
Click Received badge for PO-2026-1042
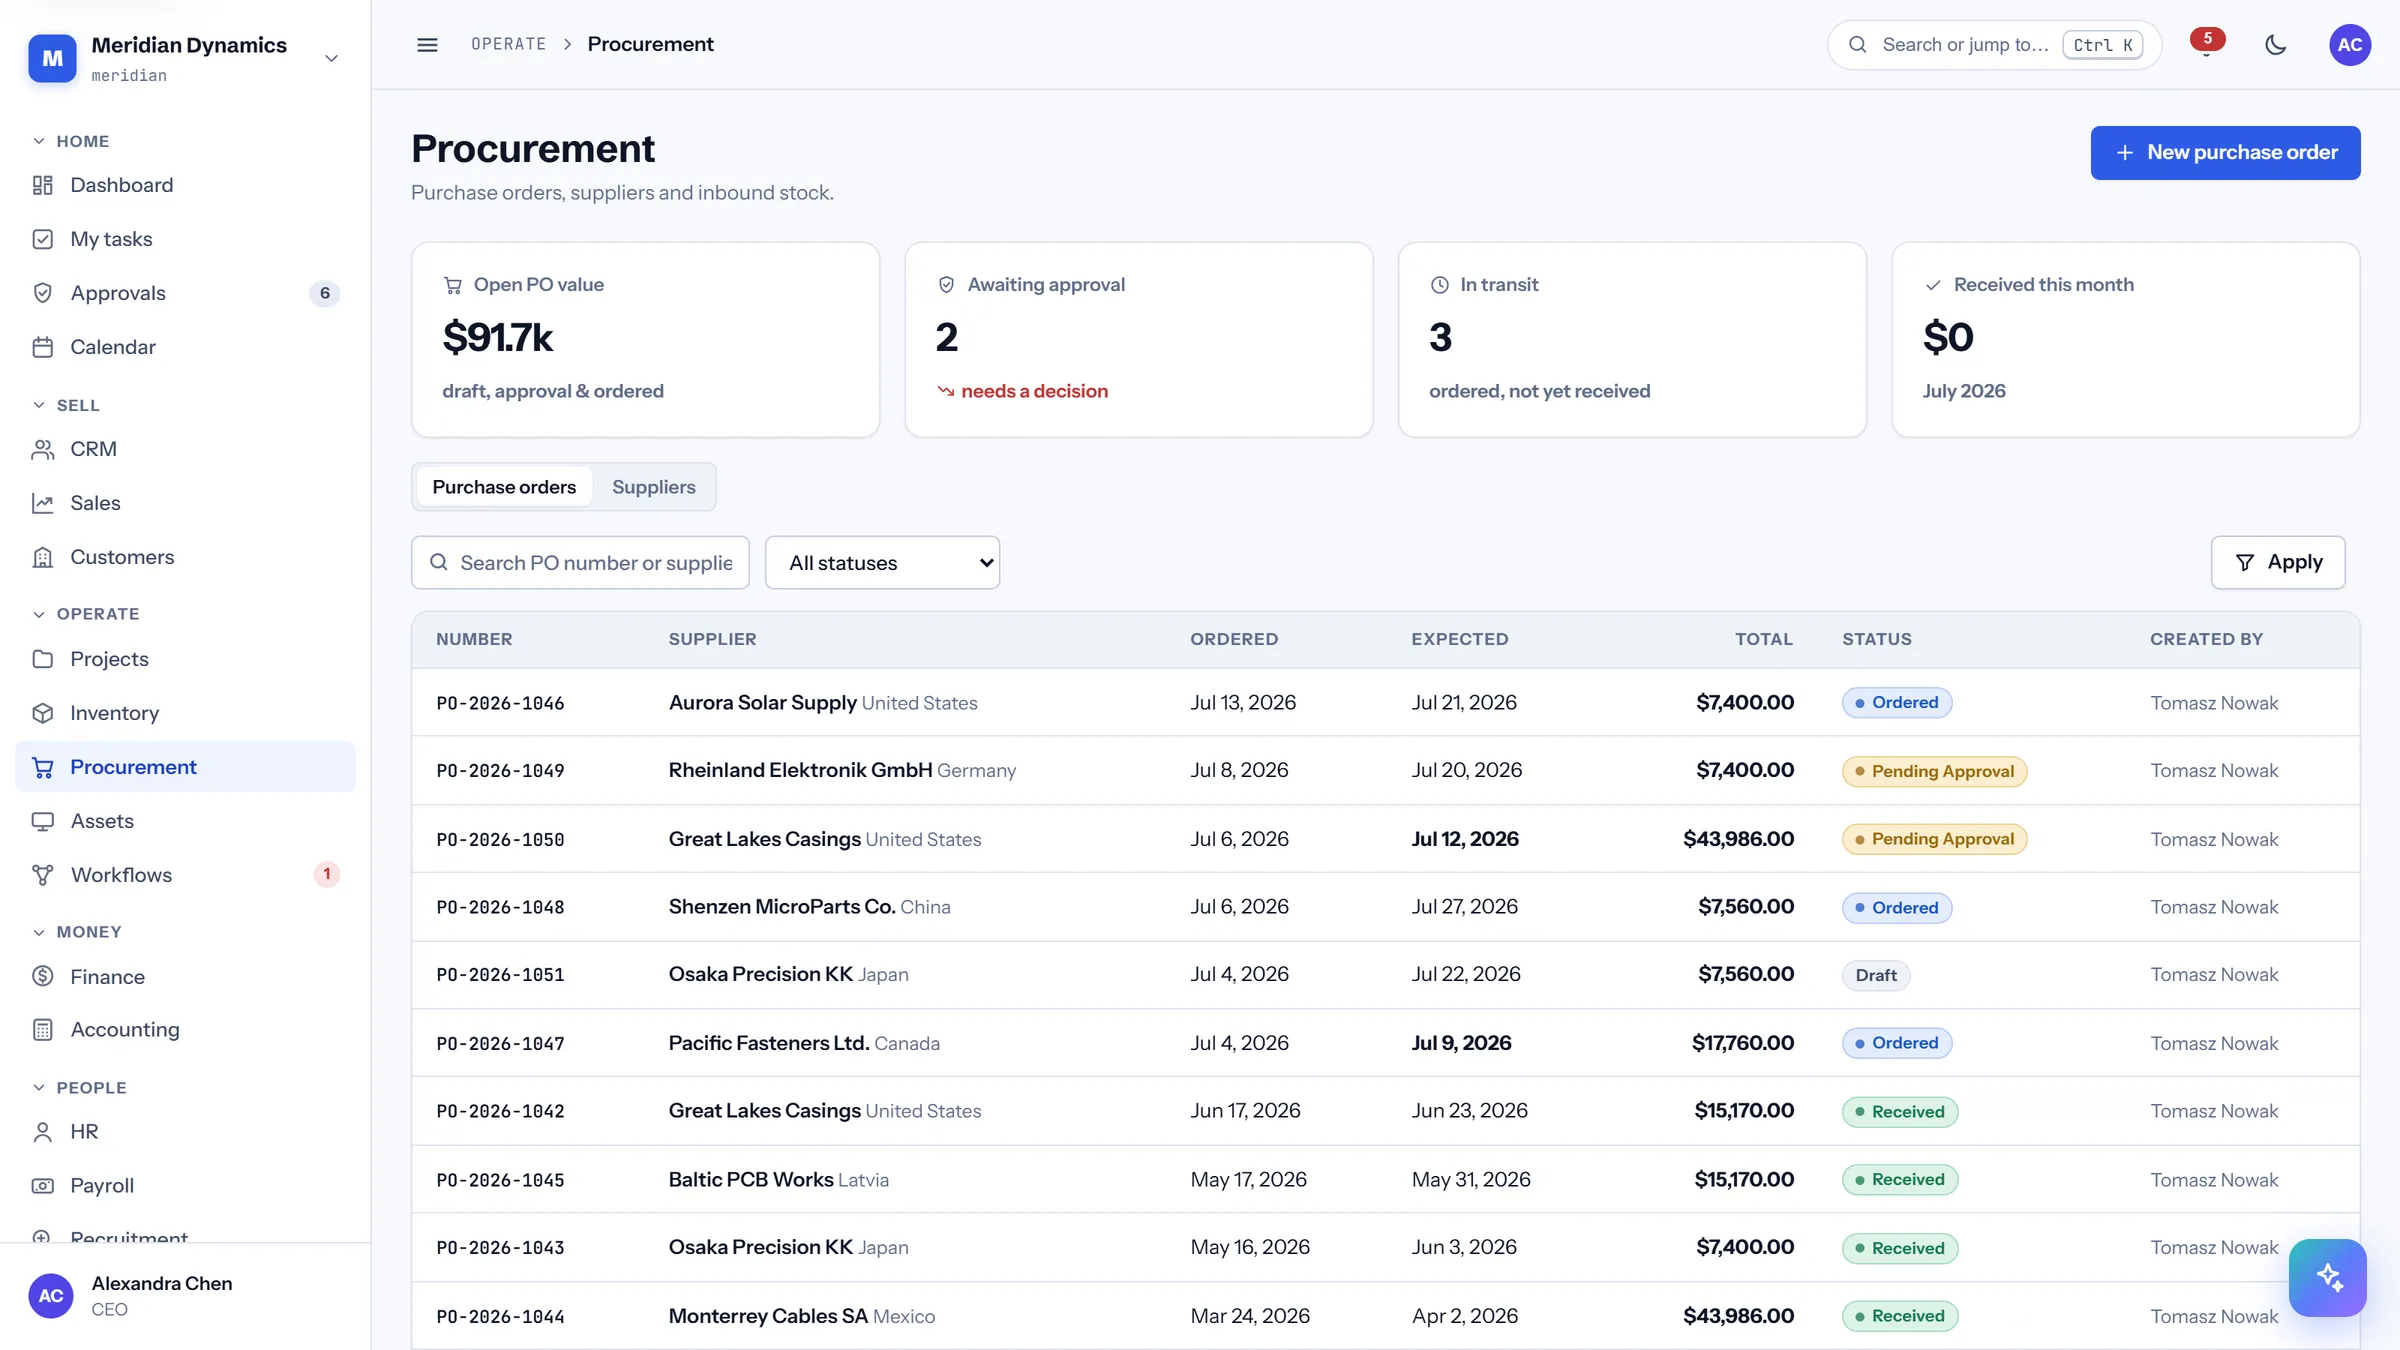tap(1899, 1112)
